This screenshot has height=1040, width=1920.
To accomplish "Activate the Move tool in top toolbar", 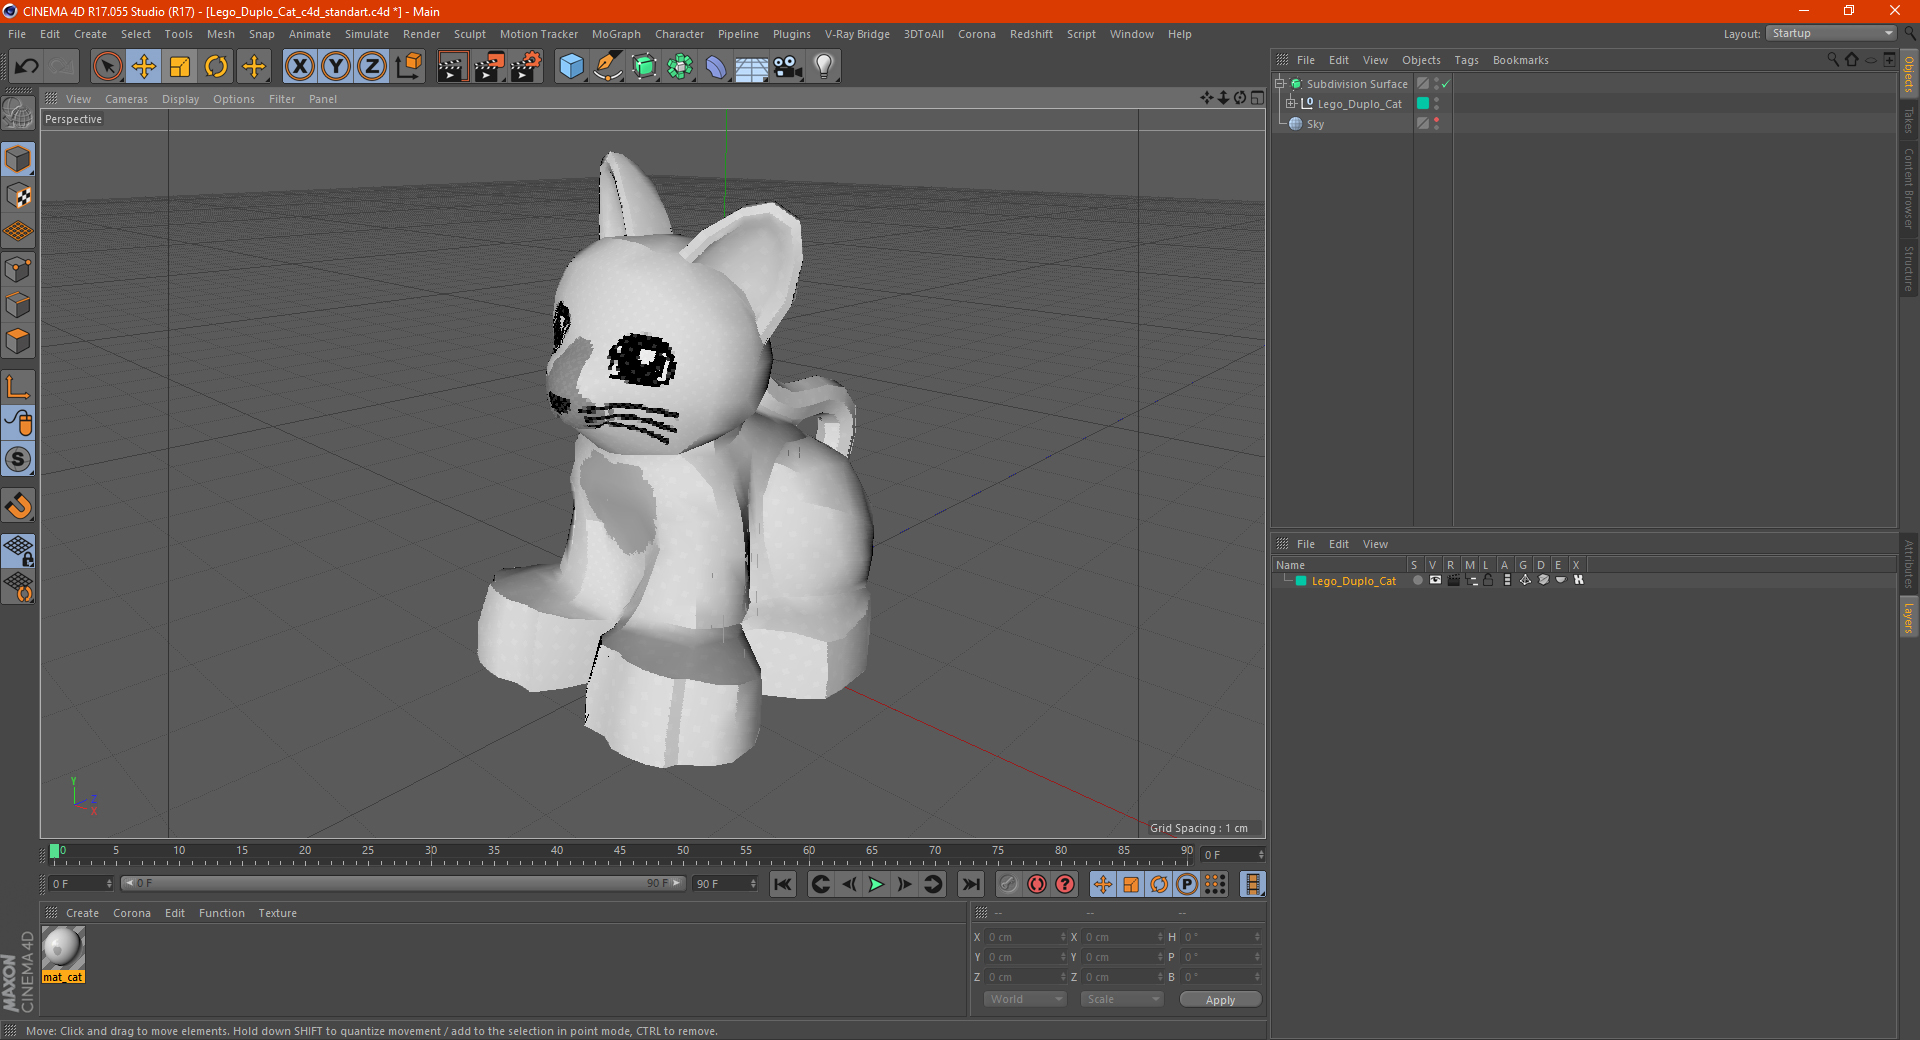I will (x=144, y=67).
